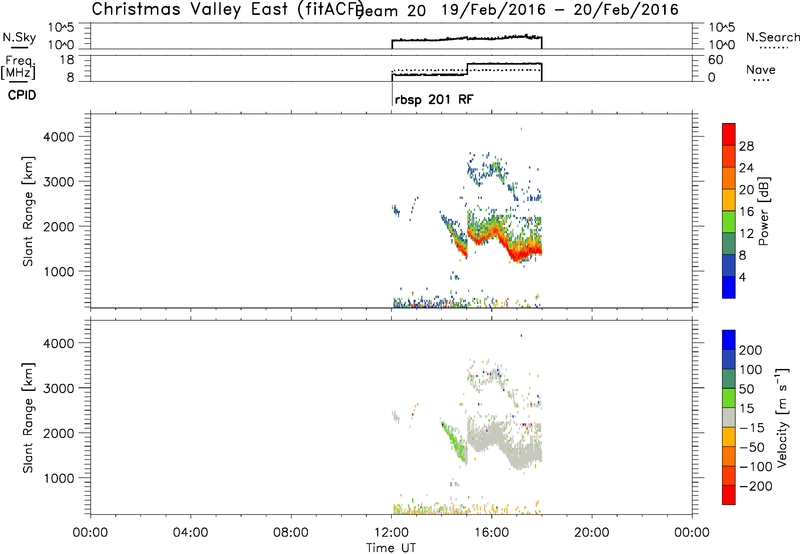Image resolution: width=800 pixels, height=554 pixels.
Task: Click 'Slant Range [km]' label of the velocity panel
Action: point(28,418)
